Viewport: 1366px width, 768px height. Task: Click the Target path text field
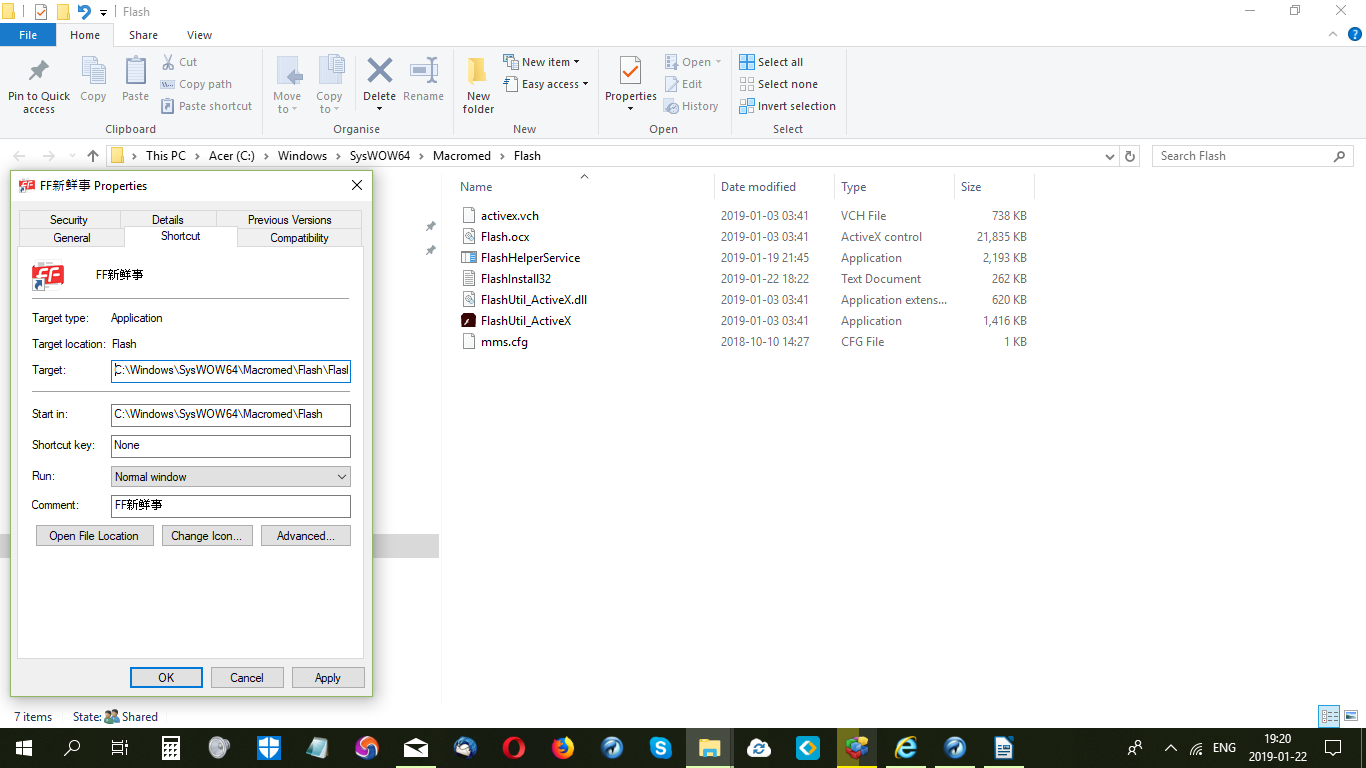pos(231,370)
